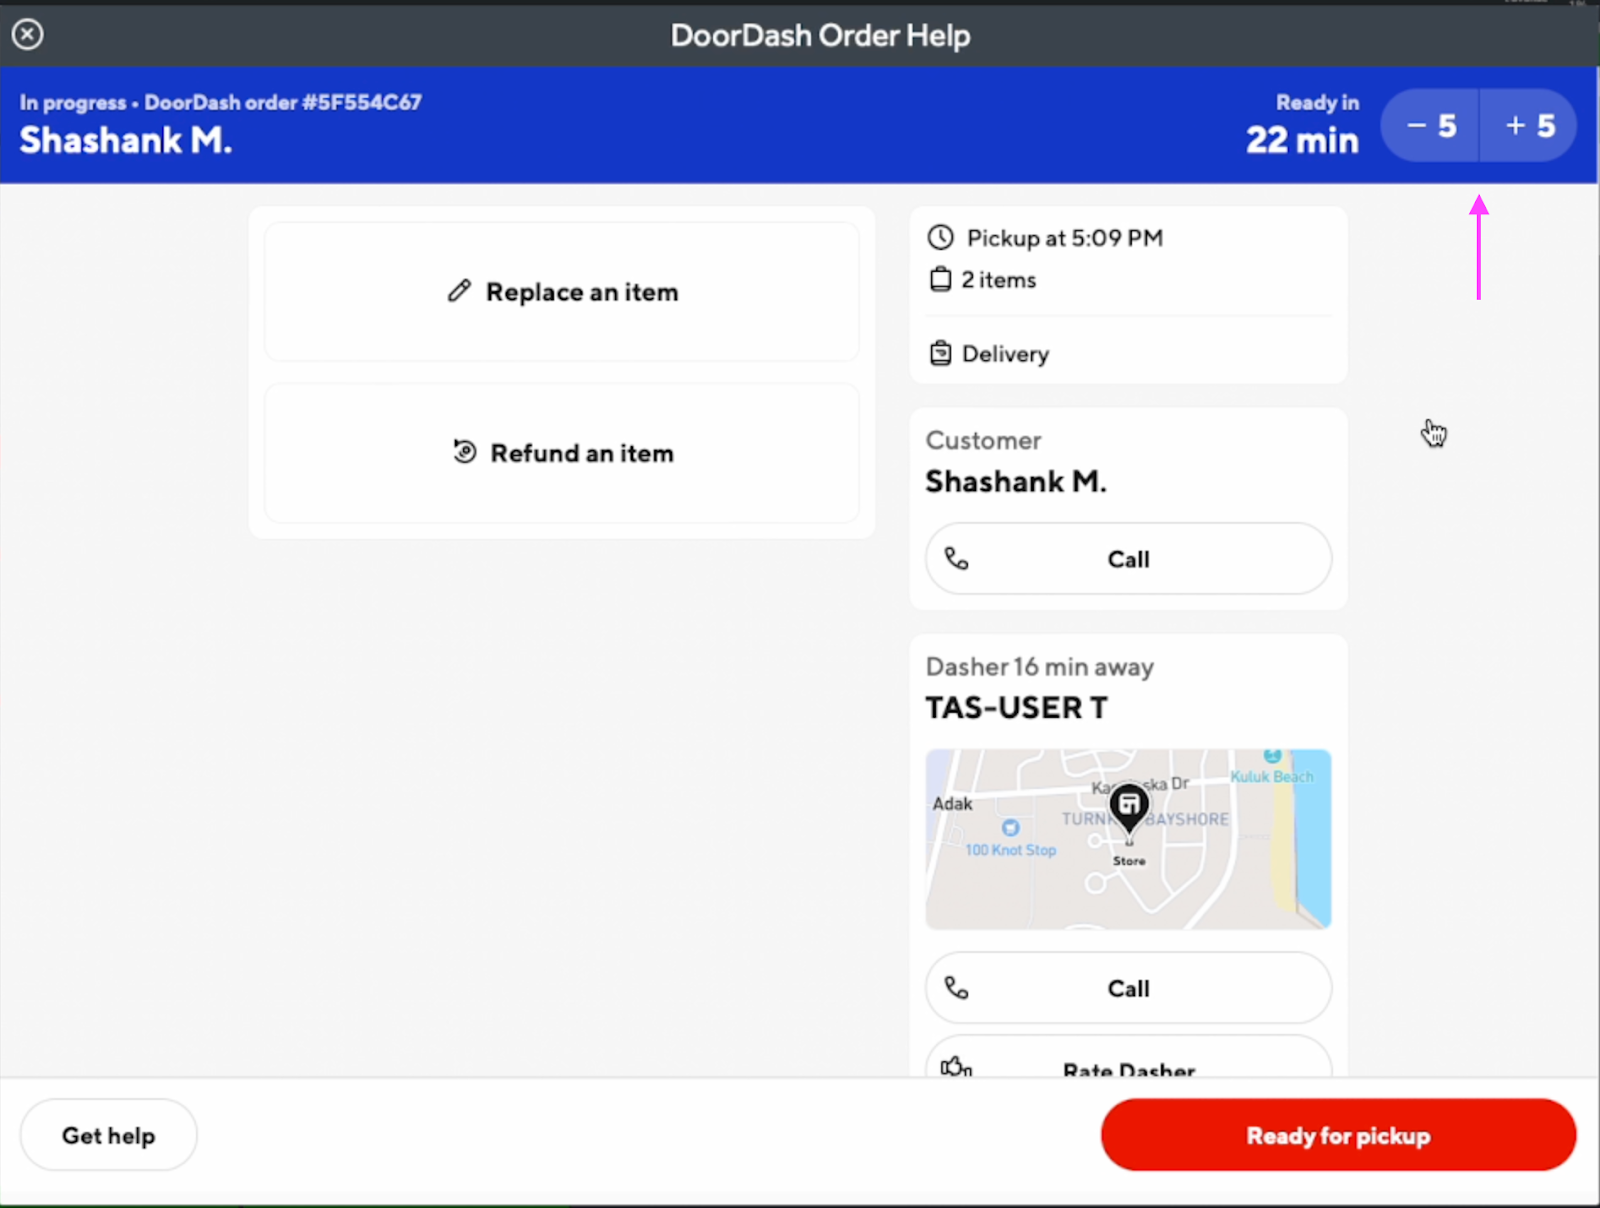Click the store pin on map
Screen dimensions: 1600x1208
click(1129, 808)
